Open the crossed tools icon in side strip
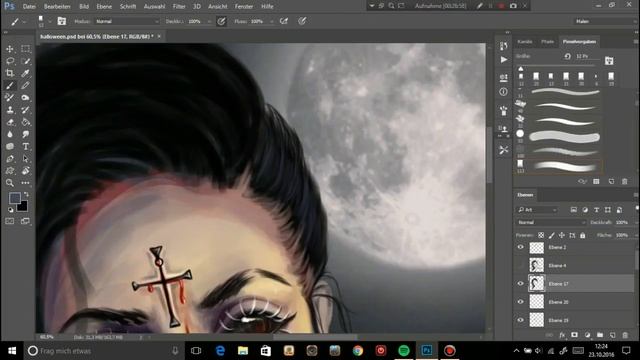Viewport: 640px width, 360px height. pos(504,150)
